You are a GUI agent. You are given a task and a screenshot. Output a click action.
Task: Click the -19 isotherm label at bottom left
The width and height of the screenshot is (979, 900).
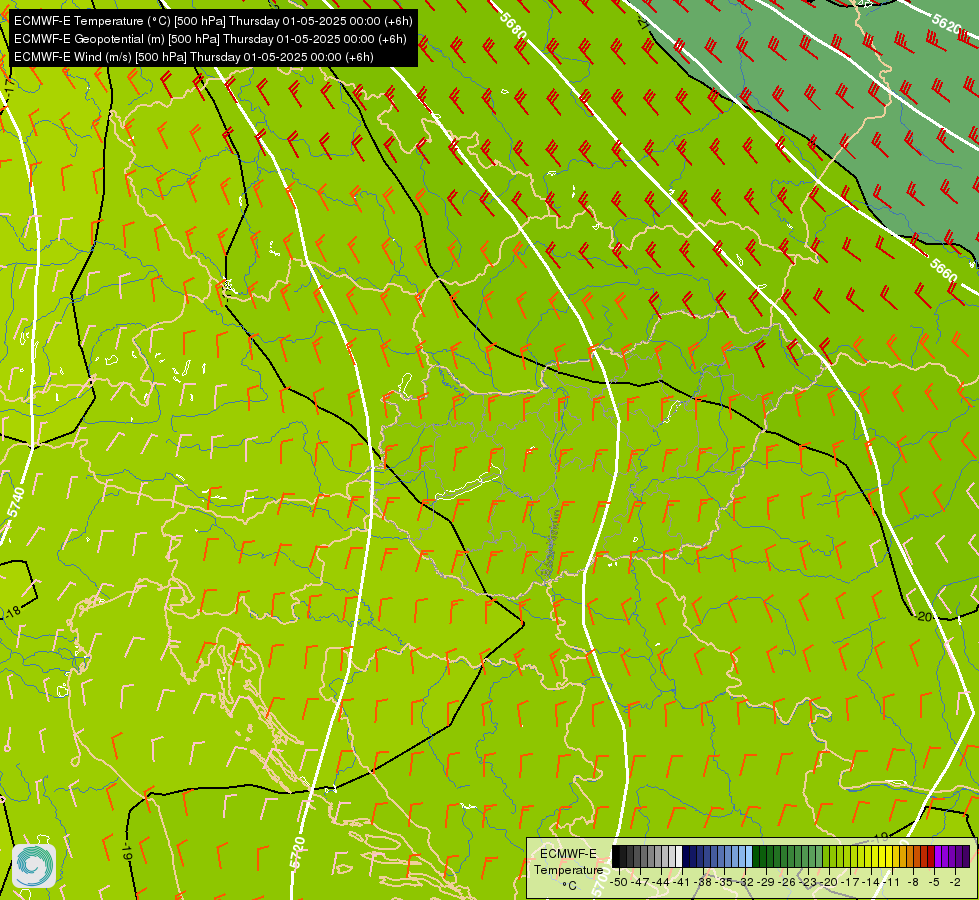point(127,852)
